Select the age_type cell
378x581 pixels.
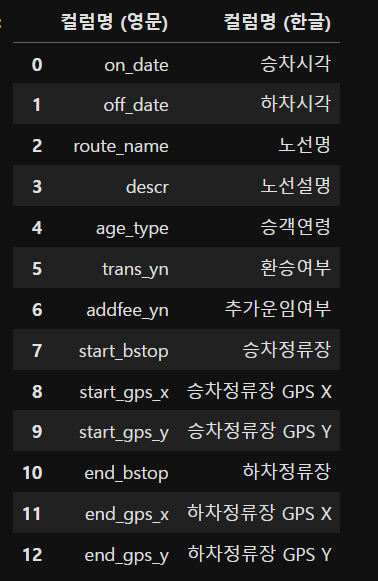pos(132,229)
